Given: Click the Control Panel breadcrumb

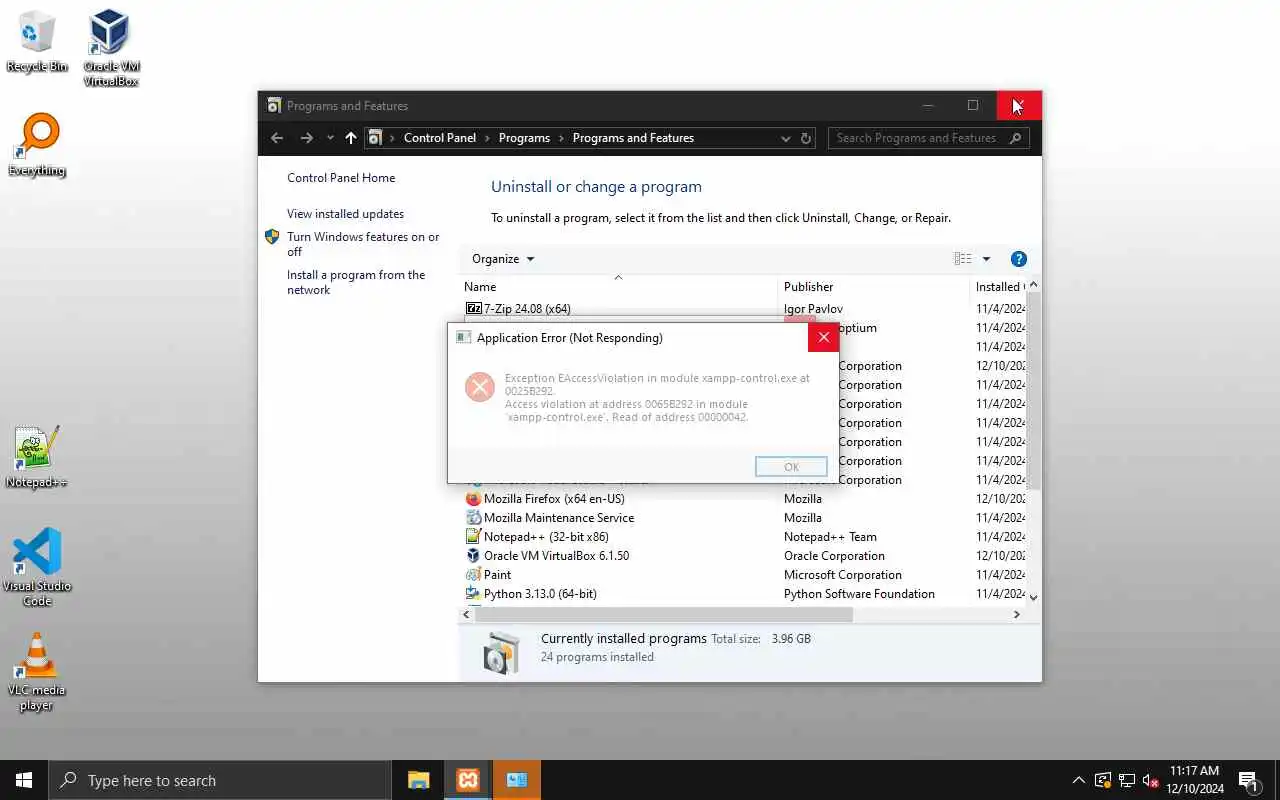Looking at the screenshot, I should click(x=440, y=138).
